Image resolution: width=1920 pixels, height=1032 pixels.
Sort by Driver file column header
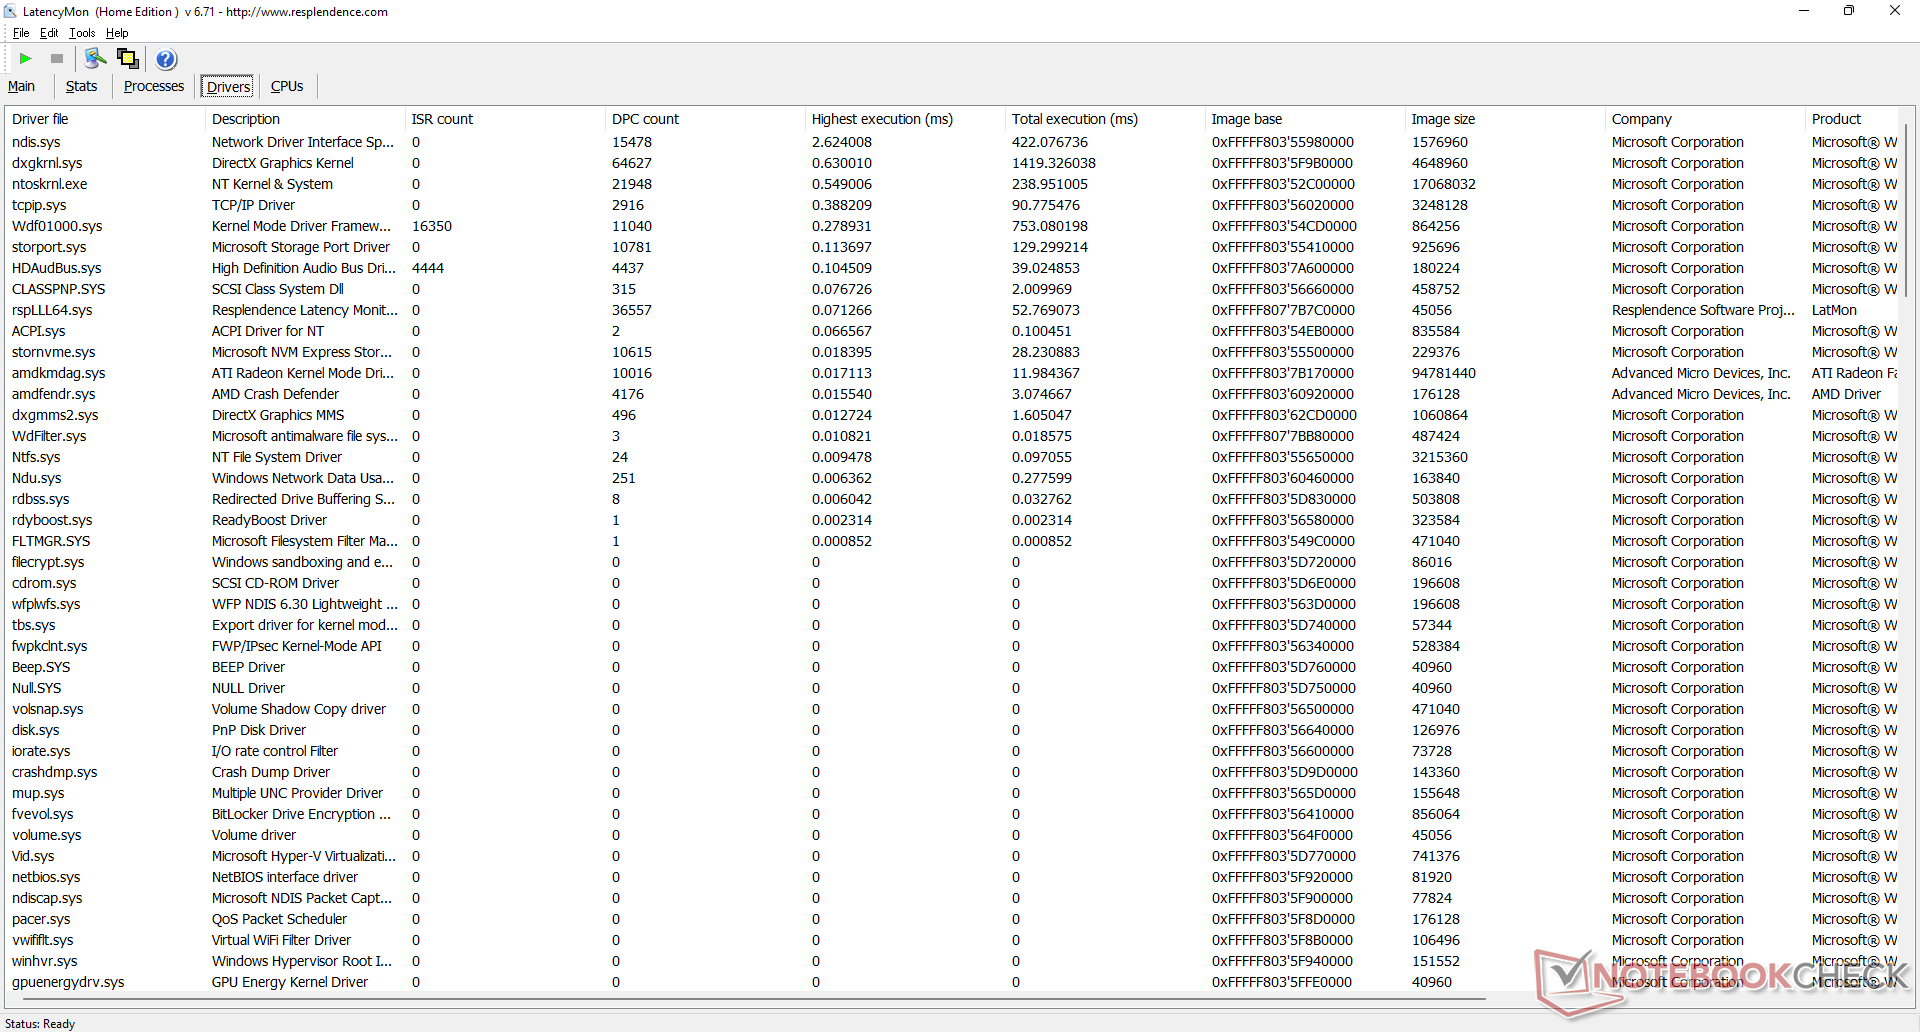point(104,119)
